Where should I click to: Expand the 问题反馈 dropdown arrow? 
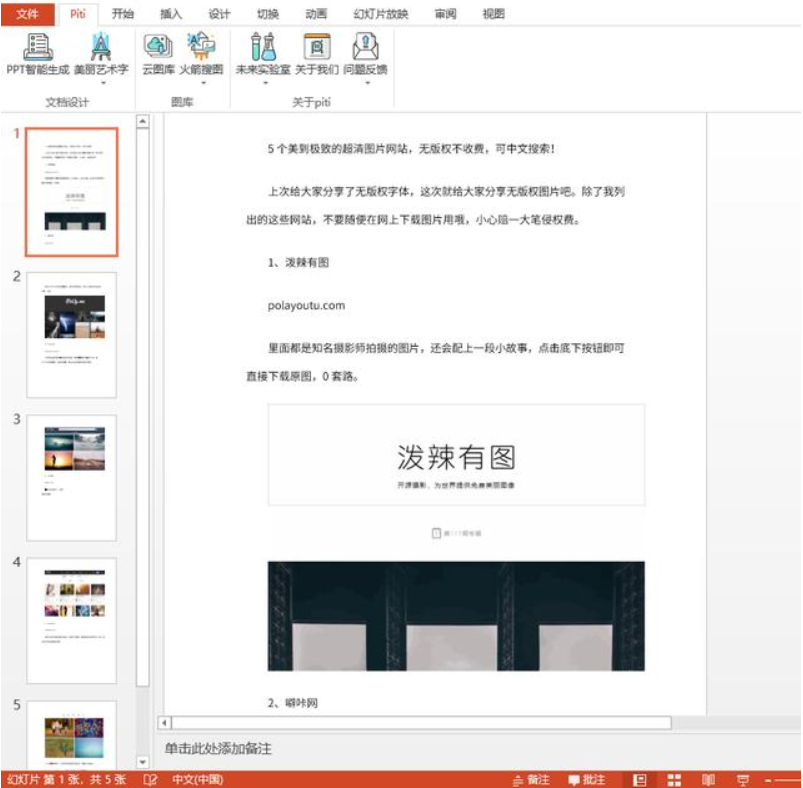(x=367, y=82)
